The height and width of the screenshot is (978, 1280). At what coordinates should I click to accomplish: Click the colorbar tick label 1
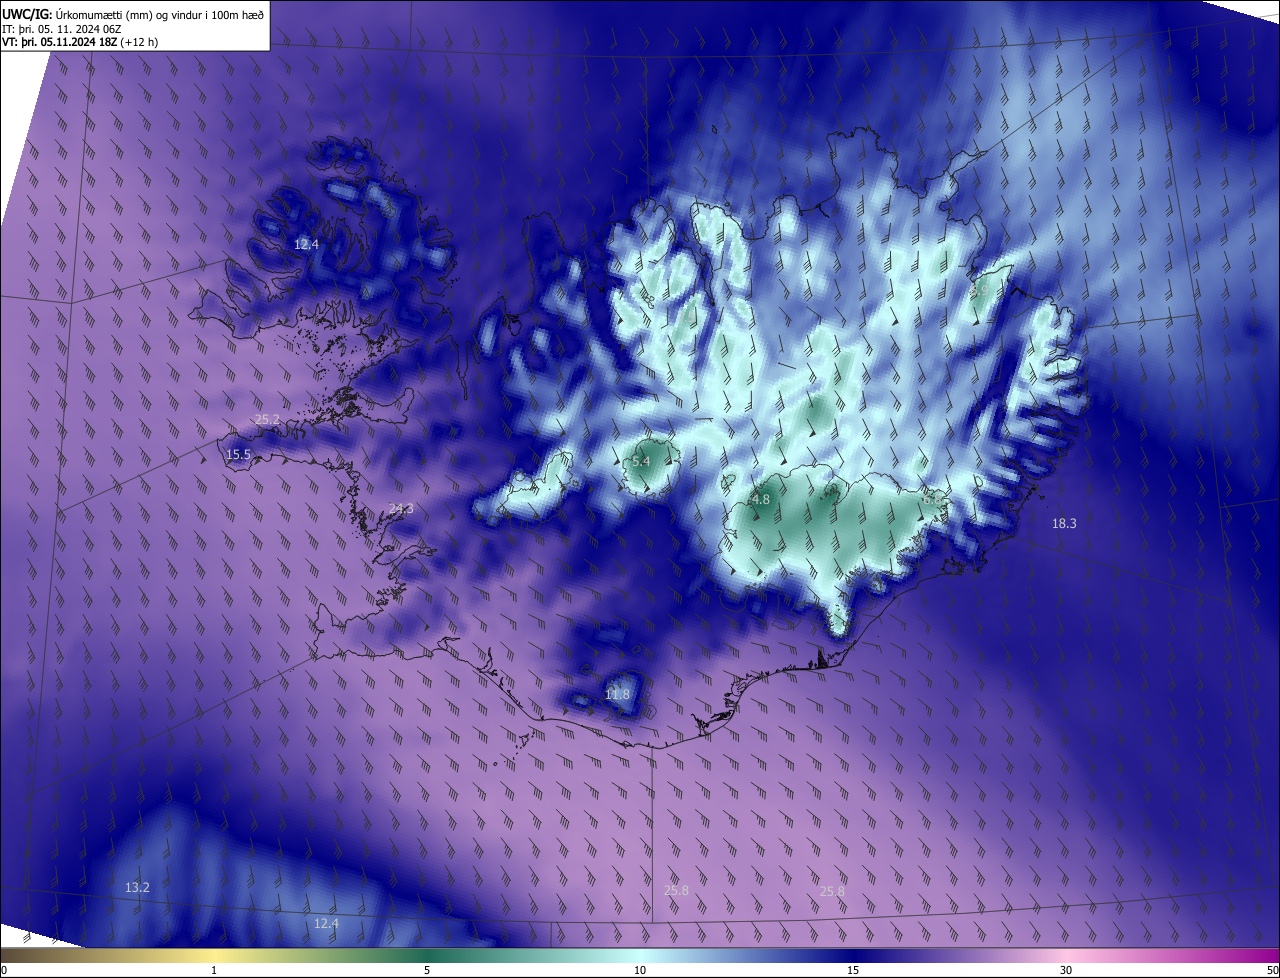click(x=214, y=970)
